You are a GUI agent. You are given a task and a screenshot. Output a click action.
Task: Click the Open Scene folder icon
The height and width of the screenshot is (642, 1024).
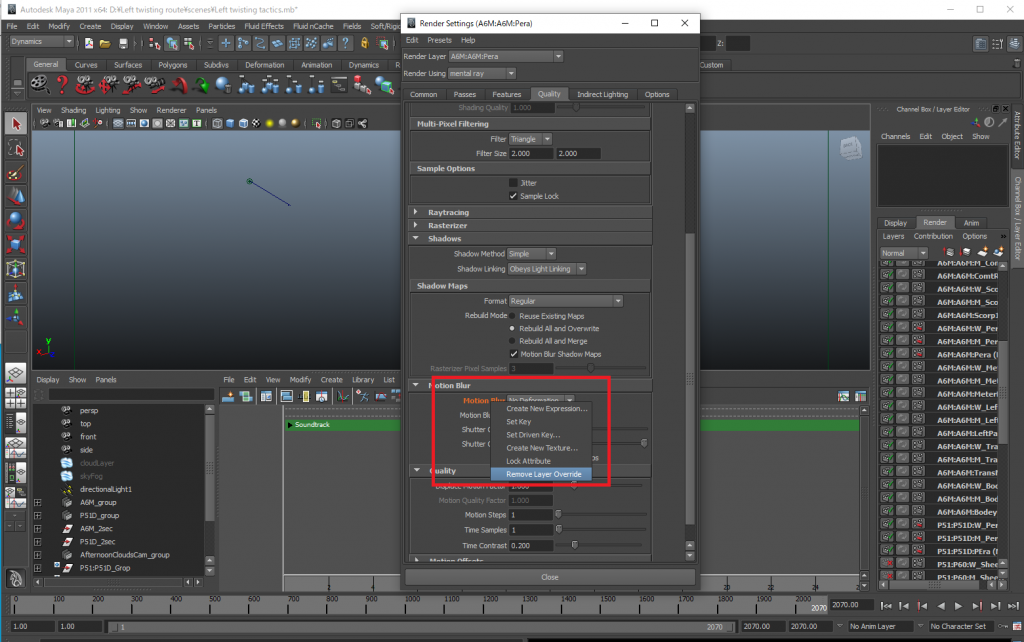click(x=105, y=43)
